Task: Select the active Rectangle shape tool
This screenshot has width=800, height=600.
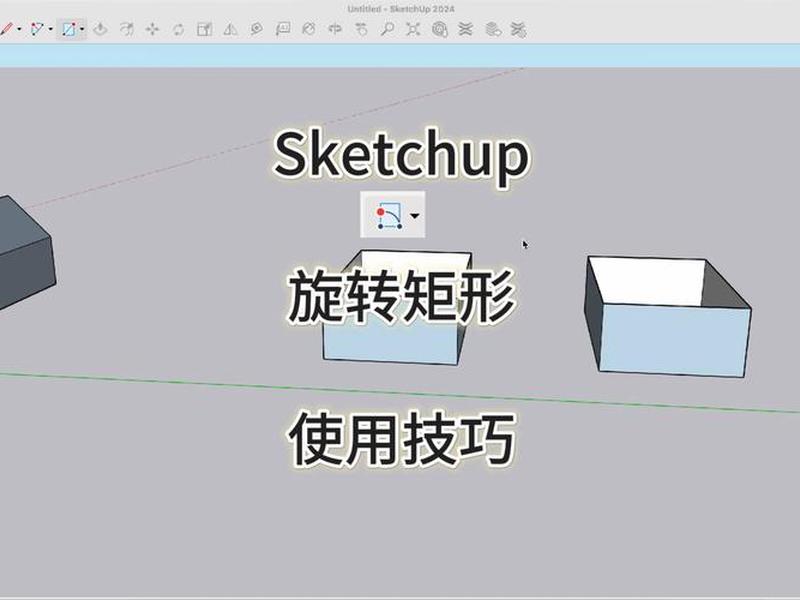Action: [69, 29]
